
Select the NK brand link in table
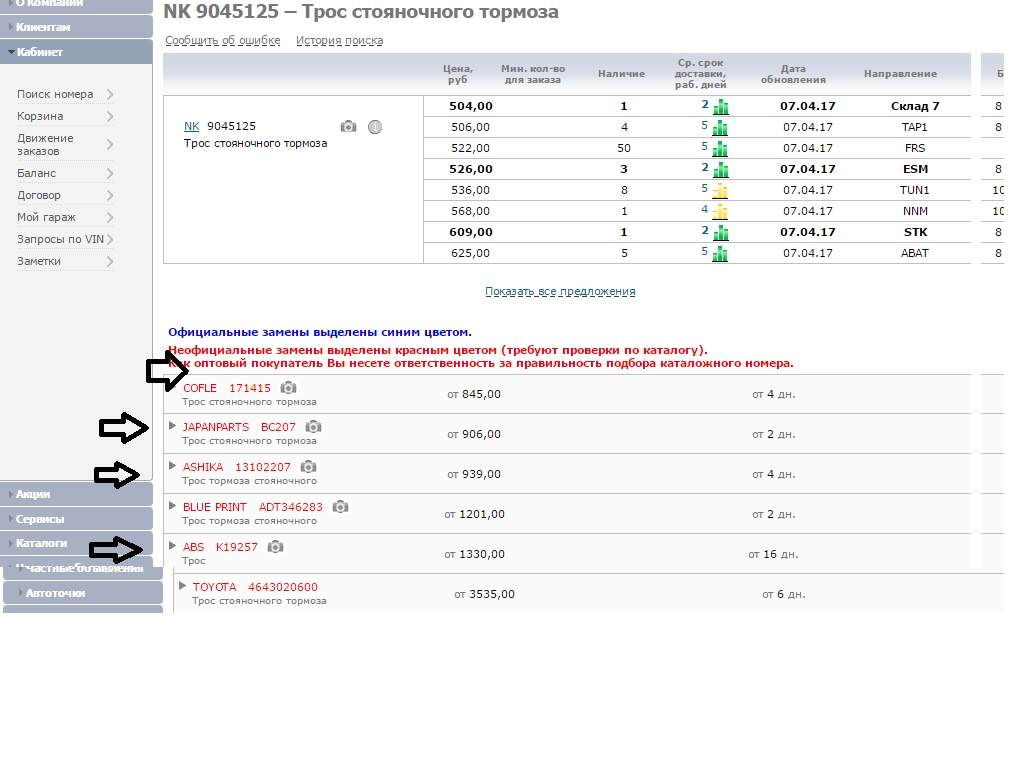(x=191, y=126)
